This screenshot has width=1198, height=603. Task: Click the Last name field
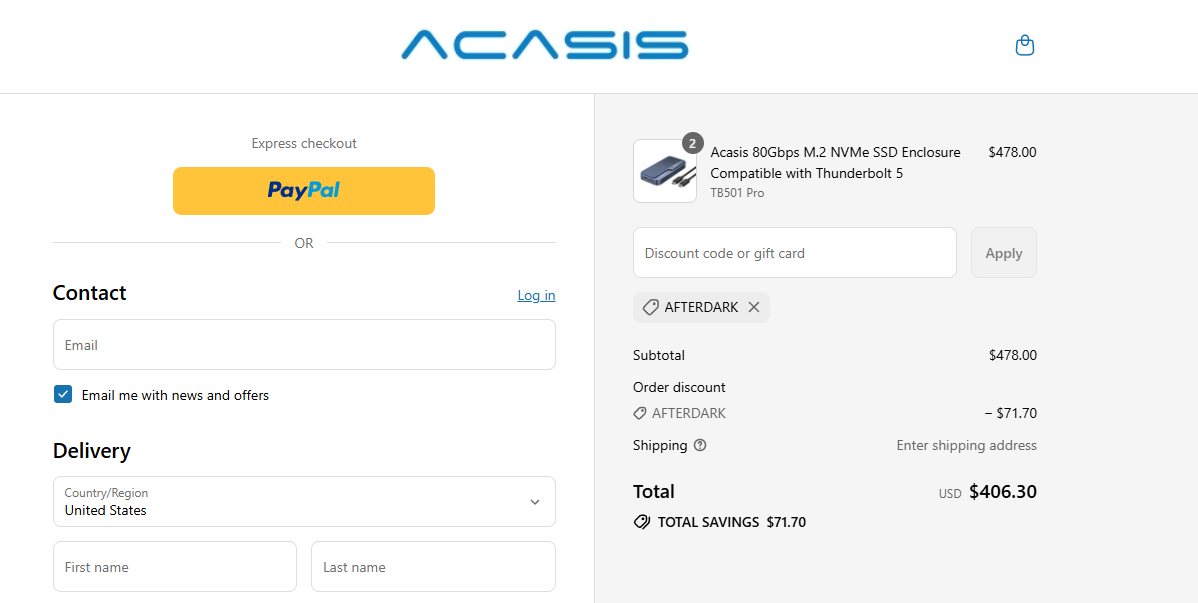pos(433,567)
